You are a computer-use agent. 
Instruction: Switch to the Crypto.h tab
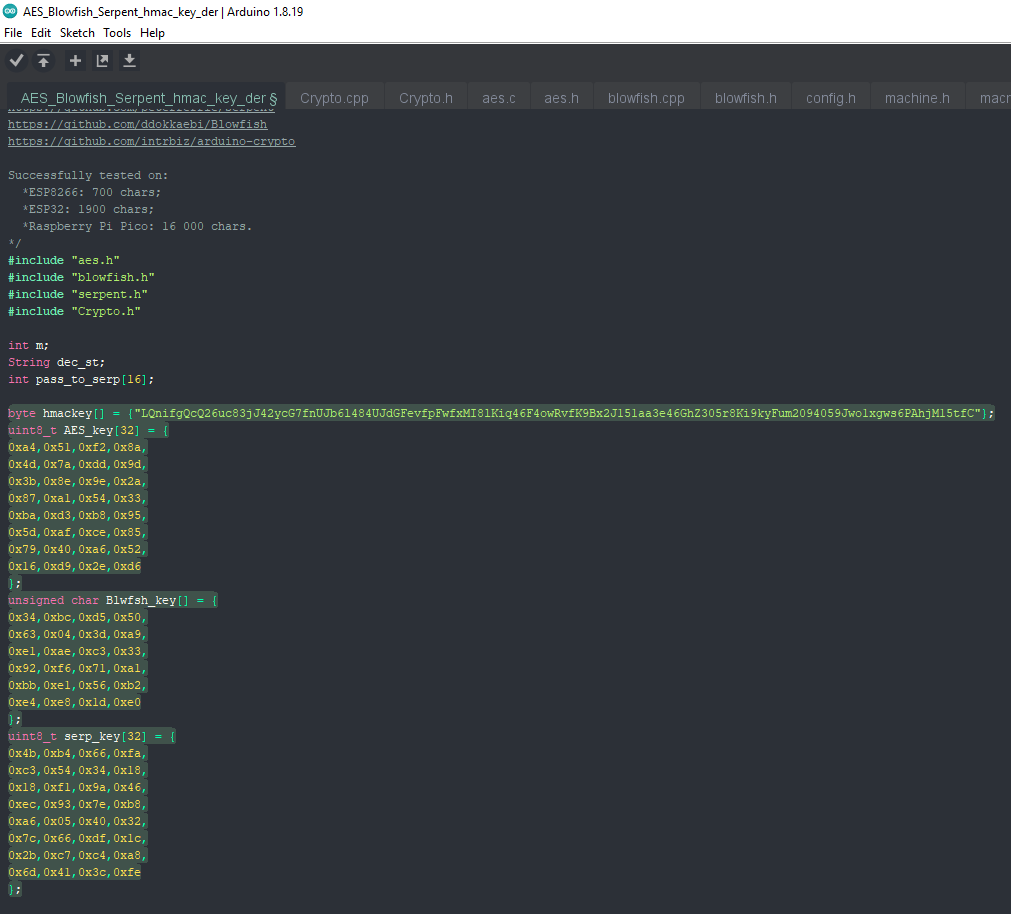pyautogui.click(x=426, y=98)
